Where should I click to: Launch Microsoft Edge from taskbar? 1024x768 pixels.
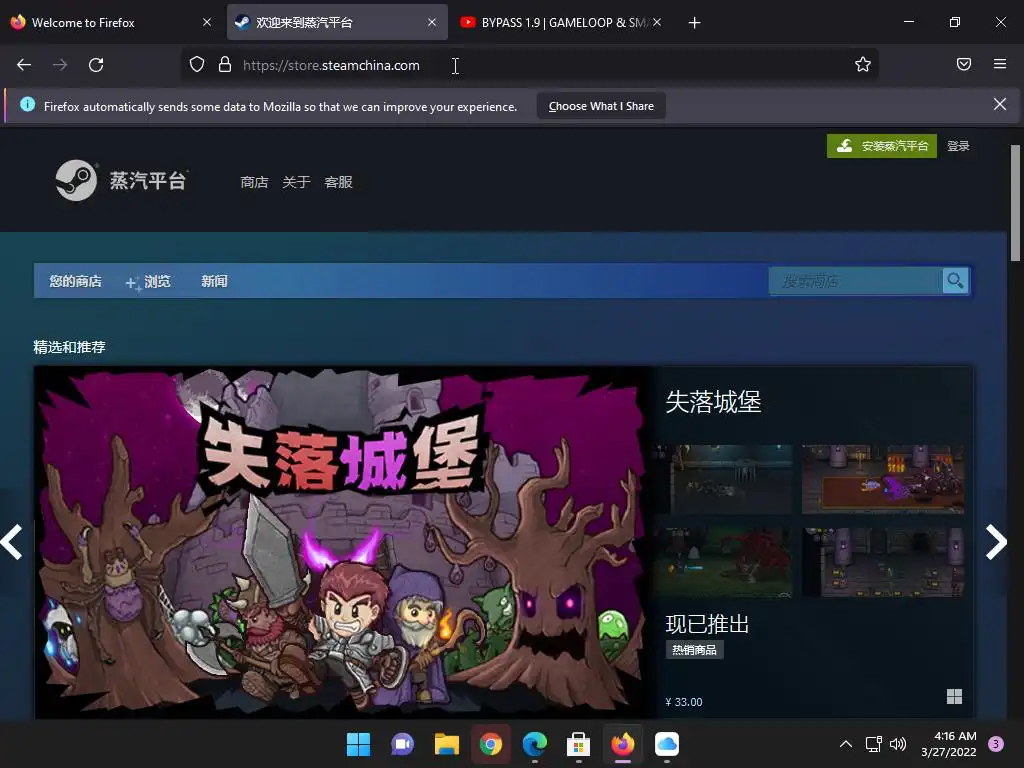[x=535, y=744]
